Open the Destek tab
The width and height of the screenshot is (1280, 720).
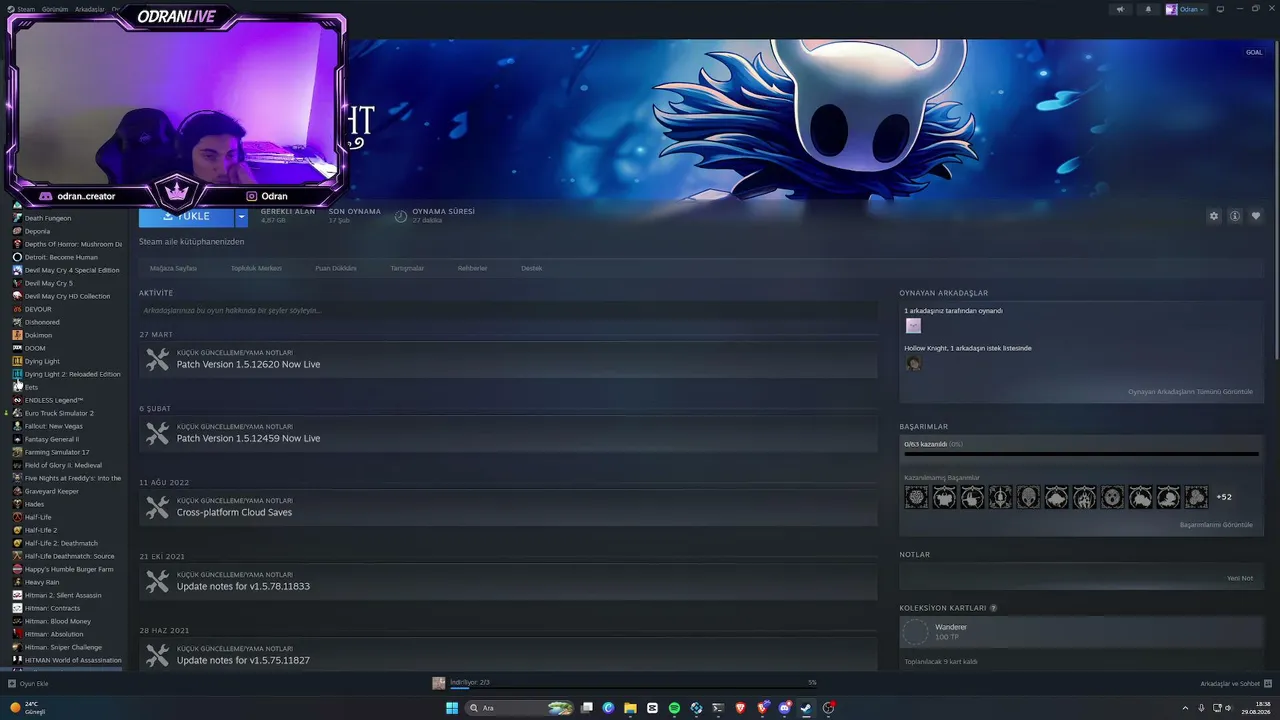pos(531,268)
